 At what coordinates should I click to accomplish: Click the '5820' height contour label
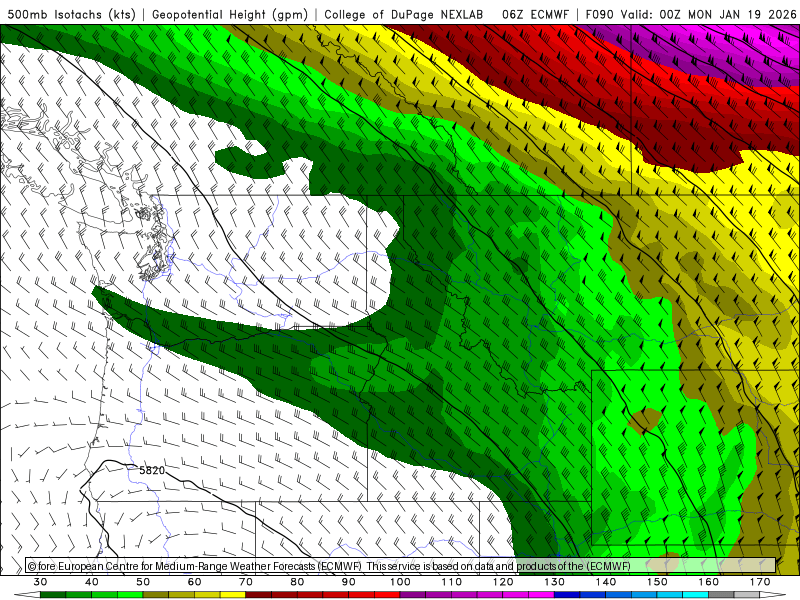coord(152,470)
